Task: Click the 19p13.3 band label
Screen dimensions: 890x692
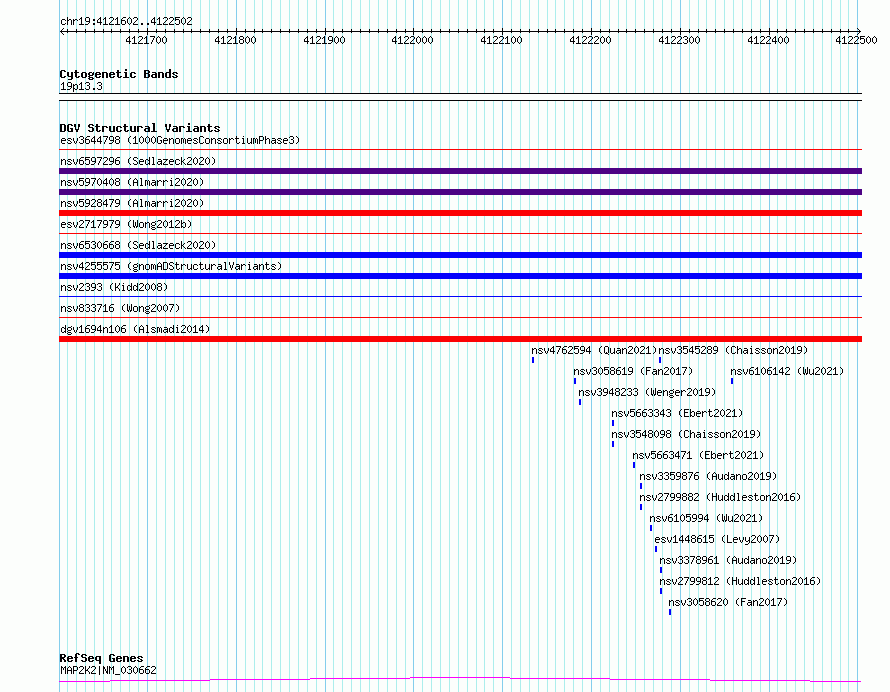Action: 81,86
